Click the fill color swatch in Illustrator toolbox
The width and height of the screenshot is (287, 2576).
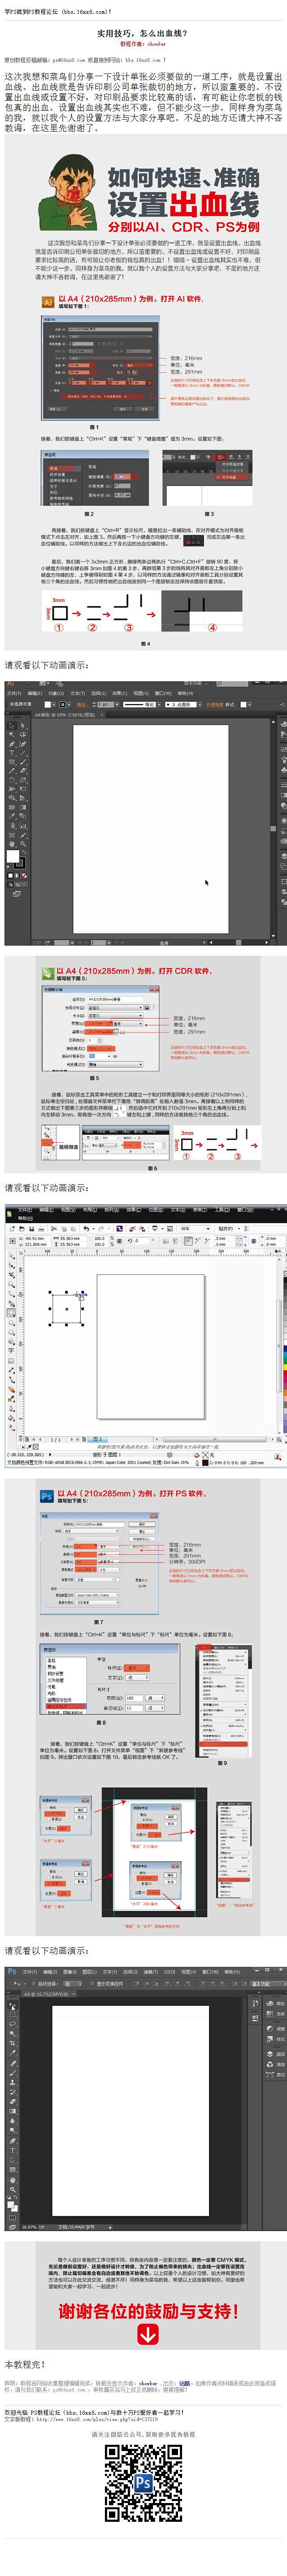(x=12, y=856)
